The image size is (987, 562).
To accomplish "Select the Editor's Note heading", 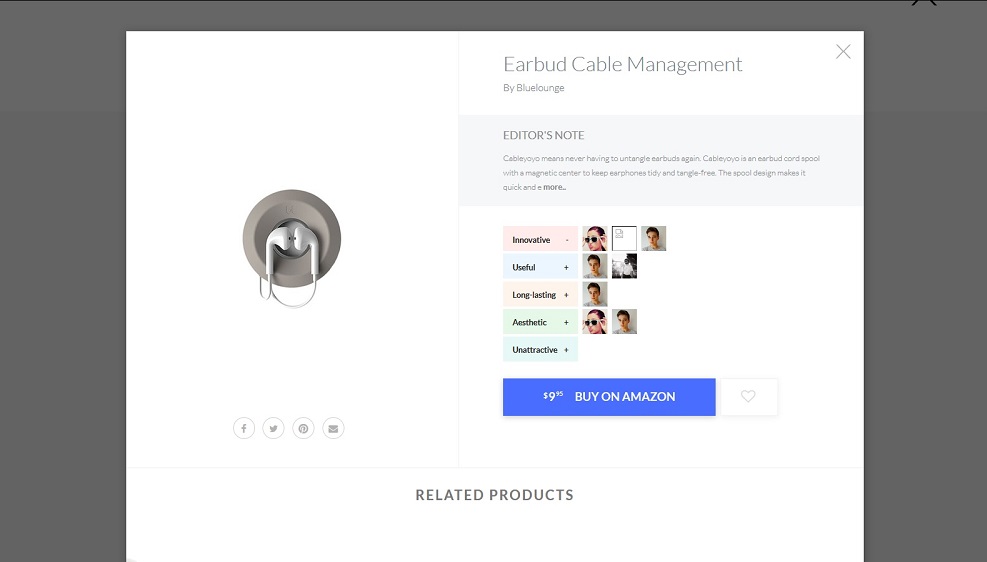I will [x=543, y=135].
